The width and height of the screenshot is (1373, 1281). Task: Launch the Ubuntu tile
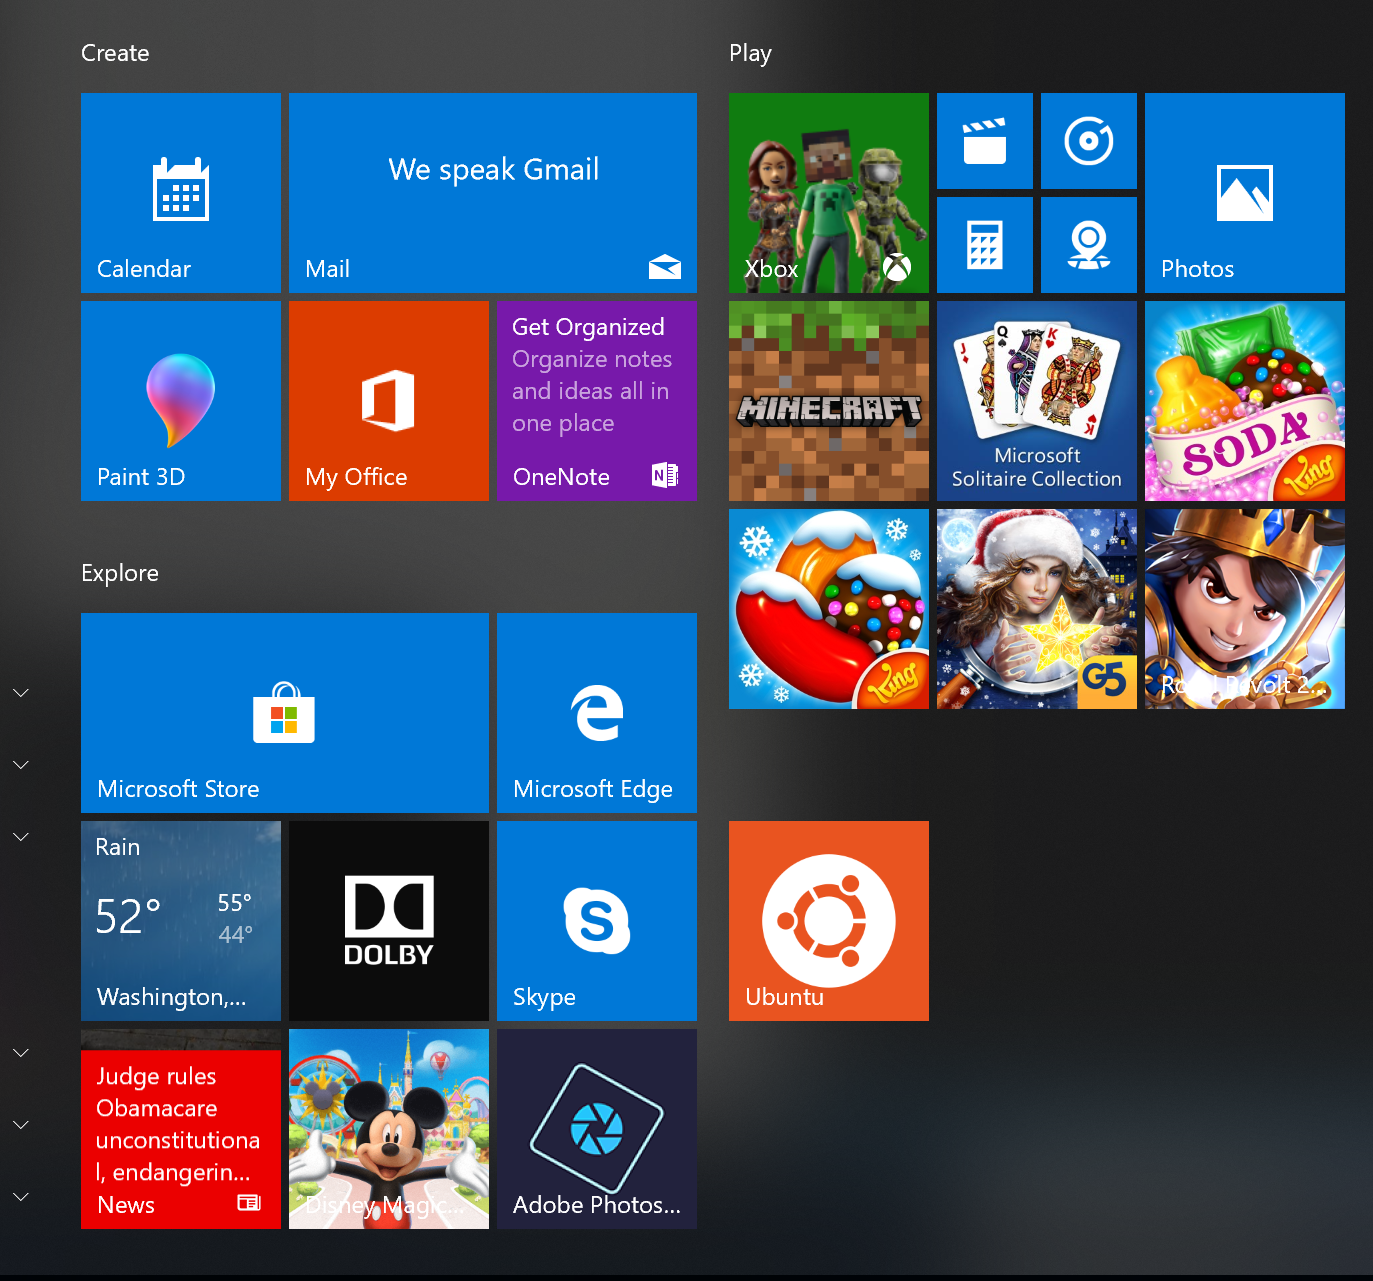tap(829, 921)
